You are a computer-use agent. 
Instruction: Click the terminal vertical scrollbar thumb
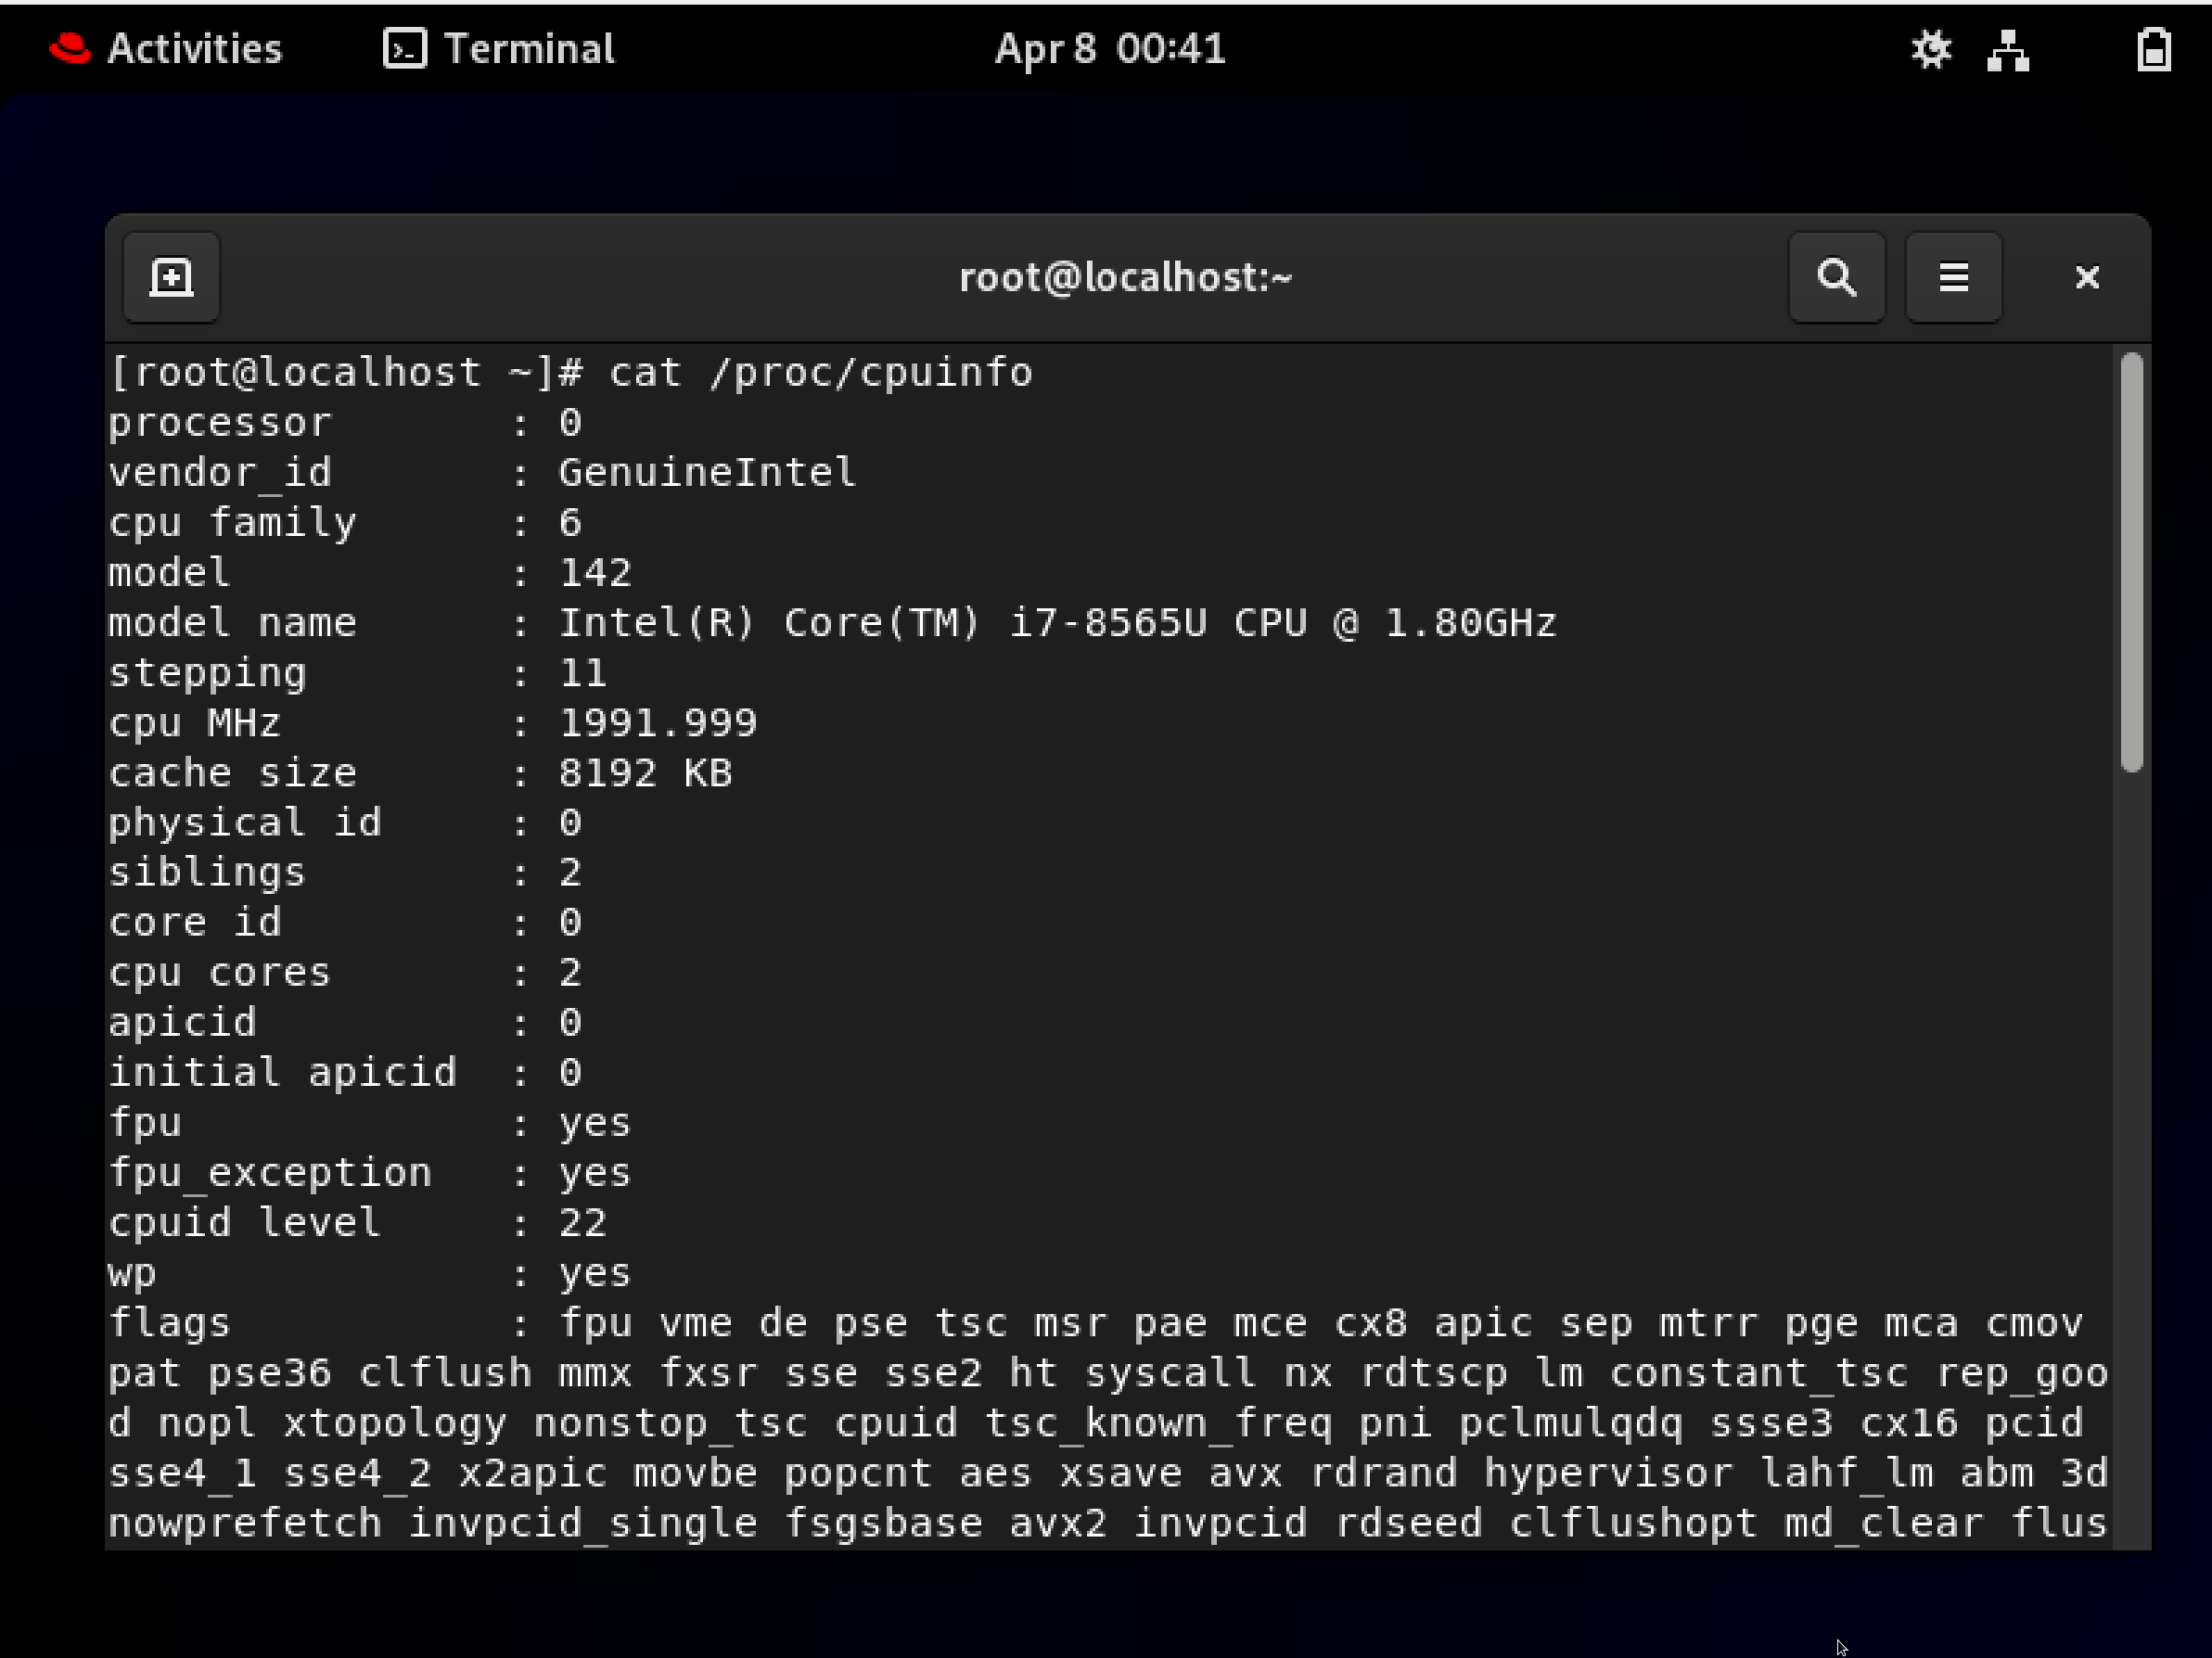(2131, 562)
